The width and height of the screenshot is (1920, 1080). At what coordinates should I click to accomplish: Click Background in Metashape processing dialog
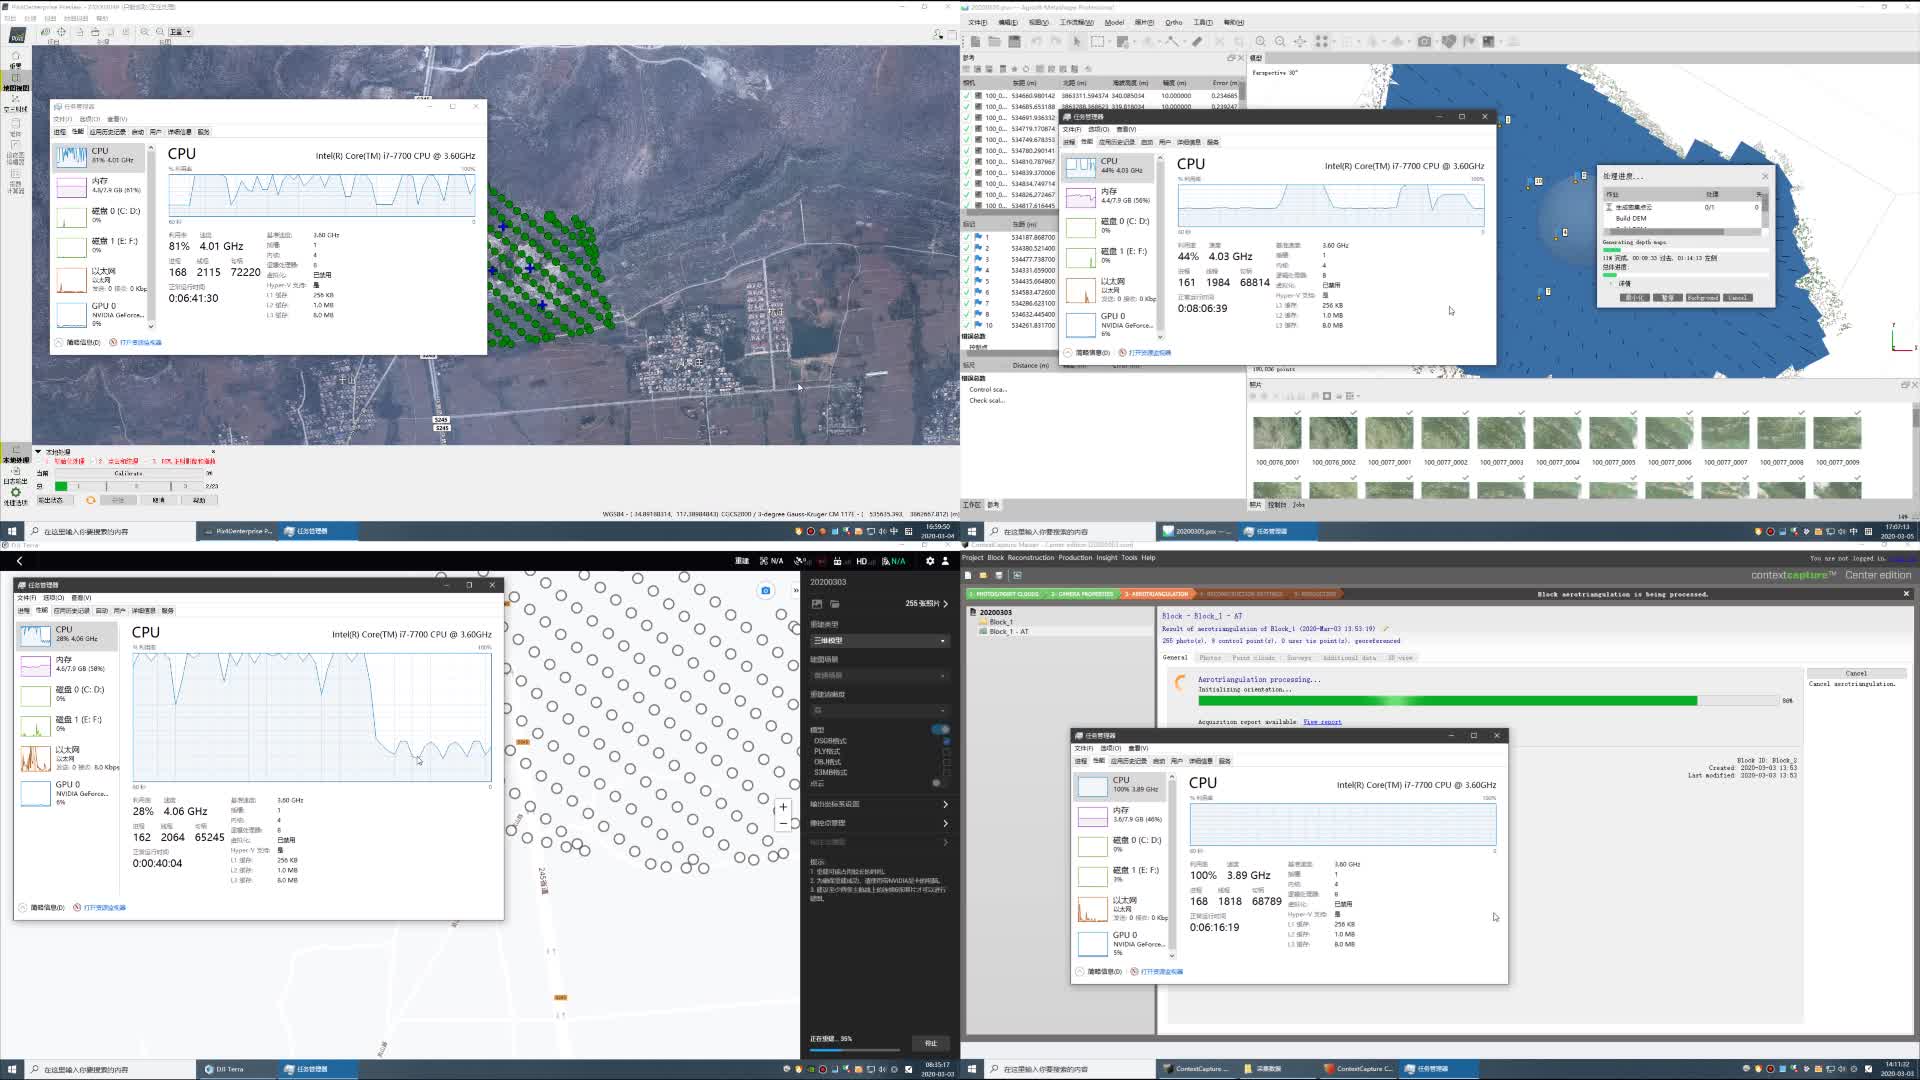point(1702,298)
